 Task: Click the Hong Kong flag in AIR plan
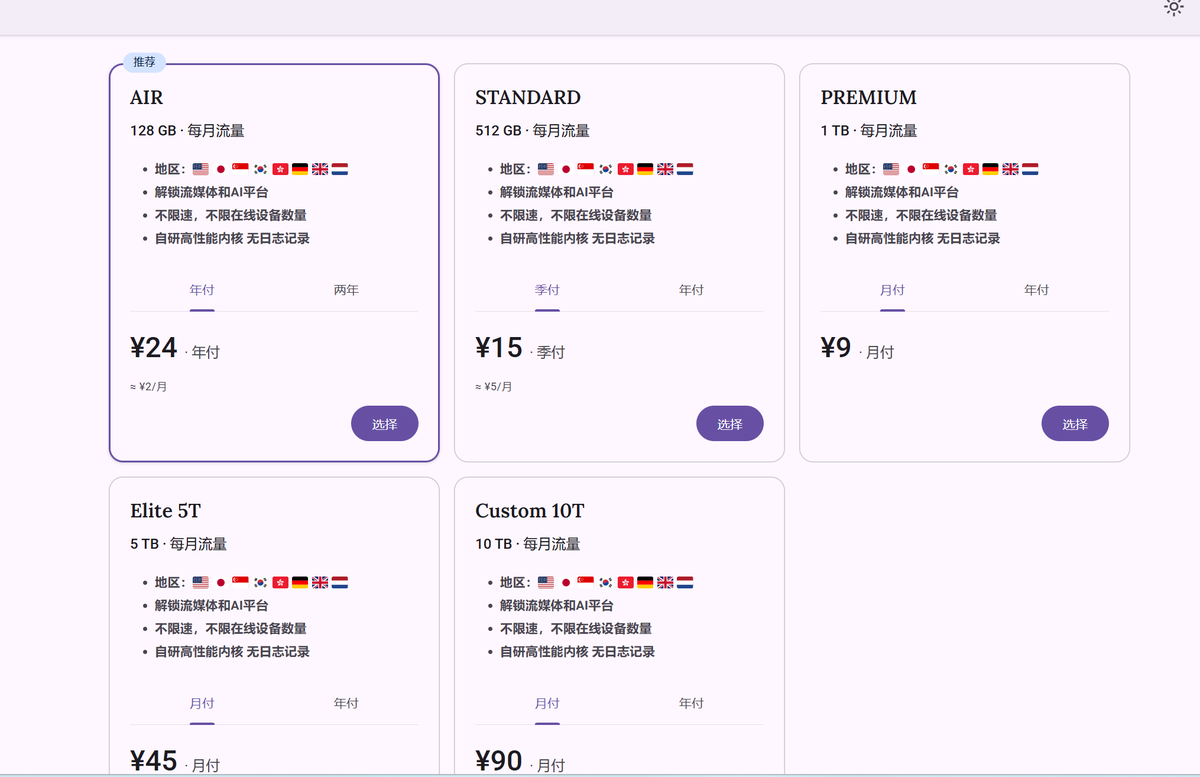pos(280,169)
